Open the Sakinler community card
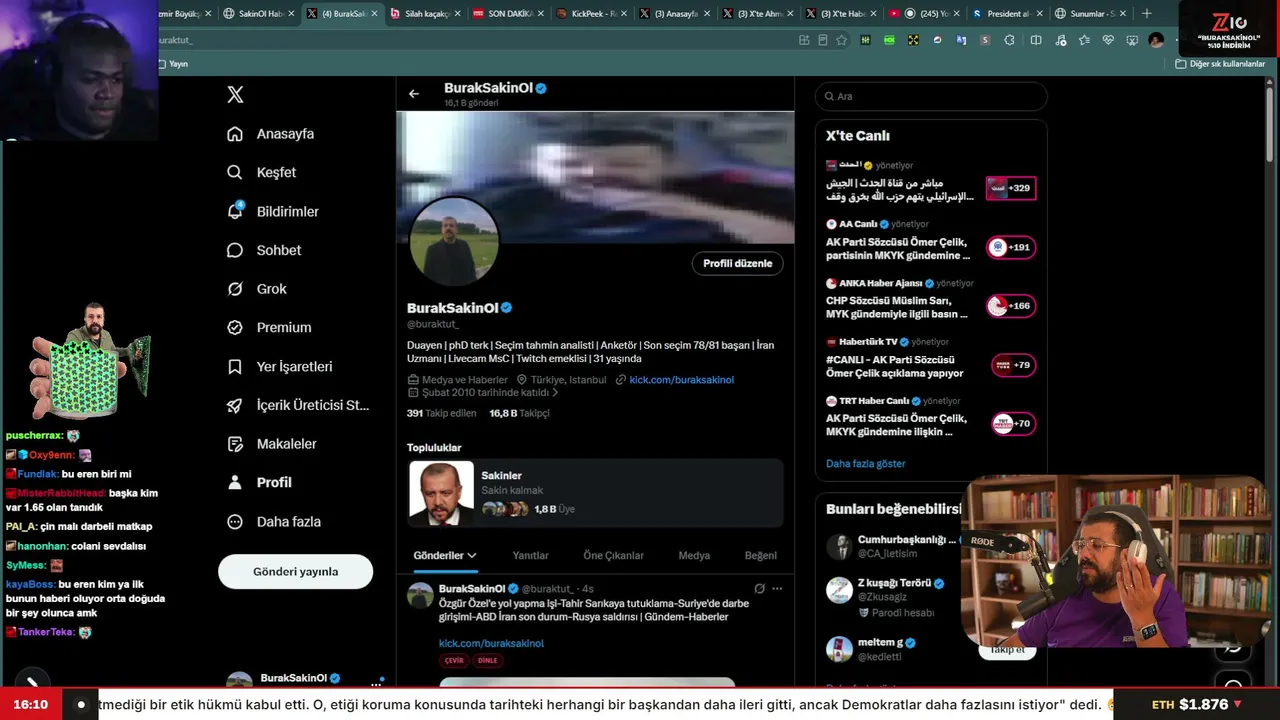The image size is (1280, 720). pos(595,492)
